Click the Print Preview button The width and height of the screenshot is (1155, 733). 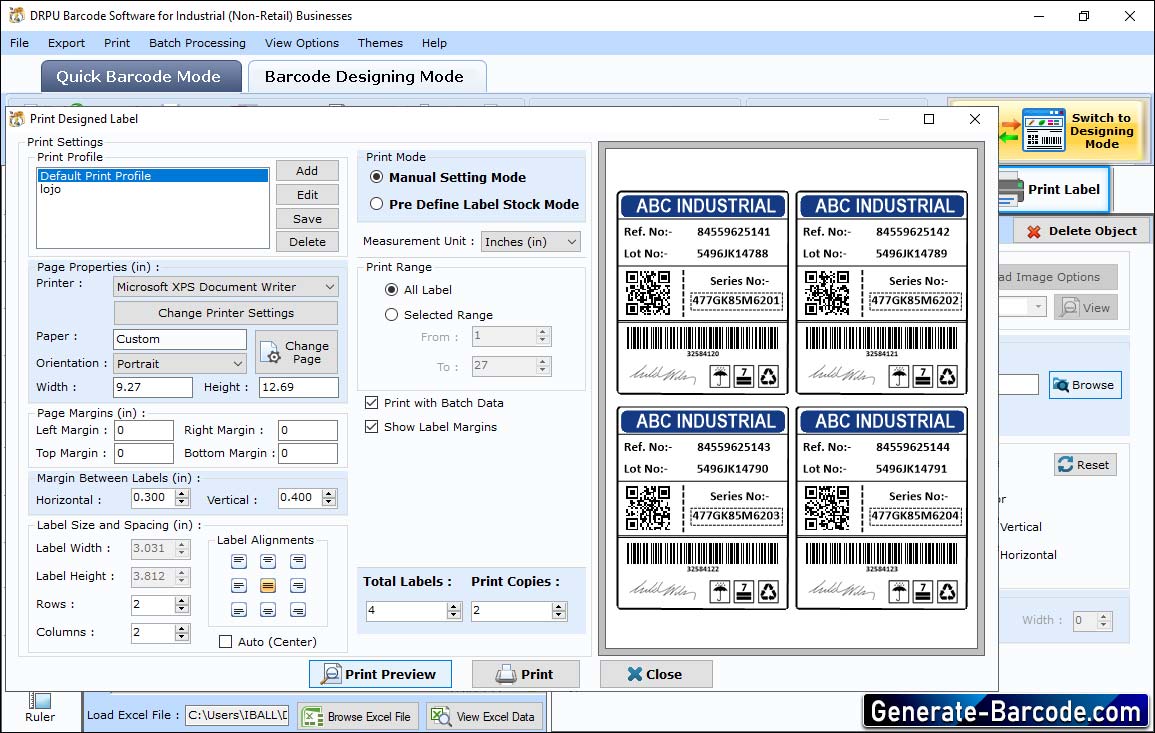coord(380,674)
